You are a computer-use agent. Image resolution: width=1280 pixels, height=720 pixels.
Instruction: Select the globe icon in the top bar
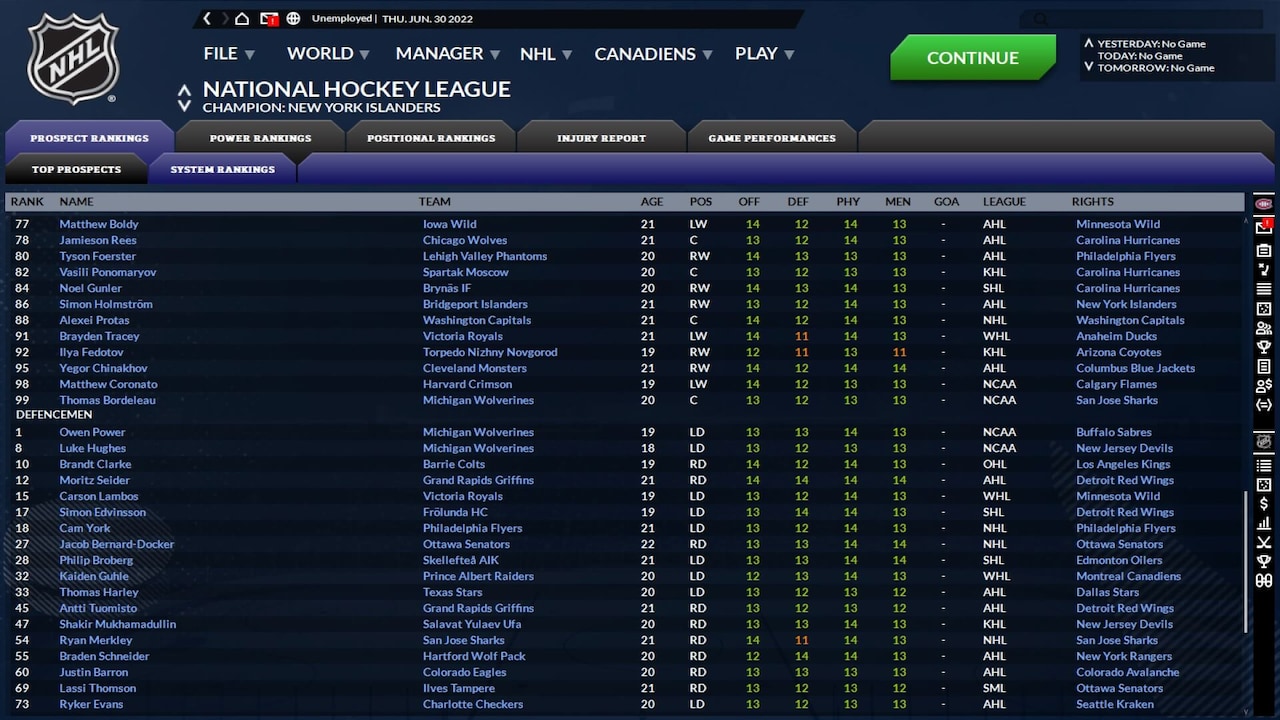[293, 18]
